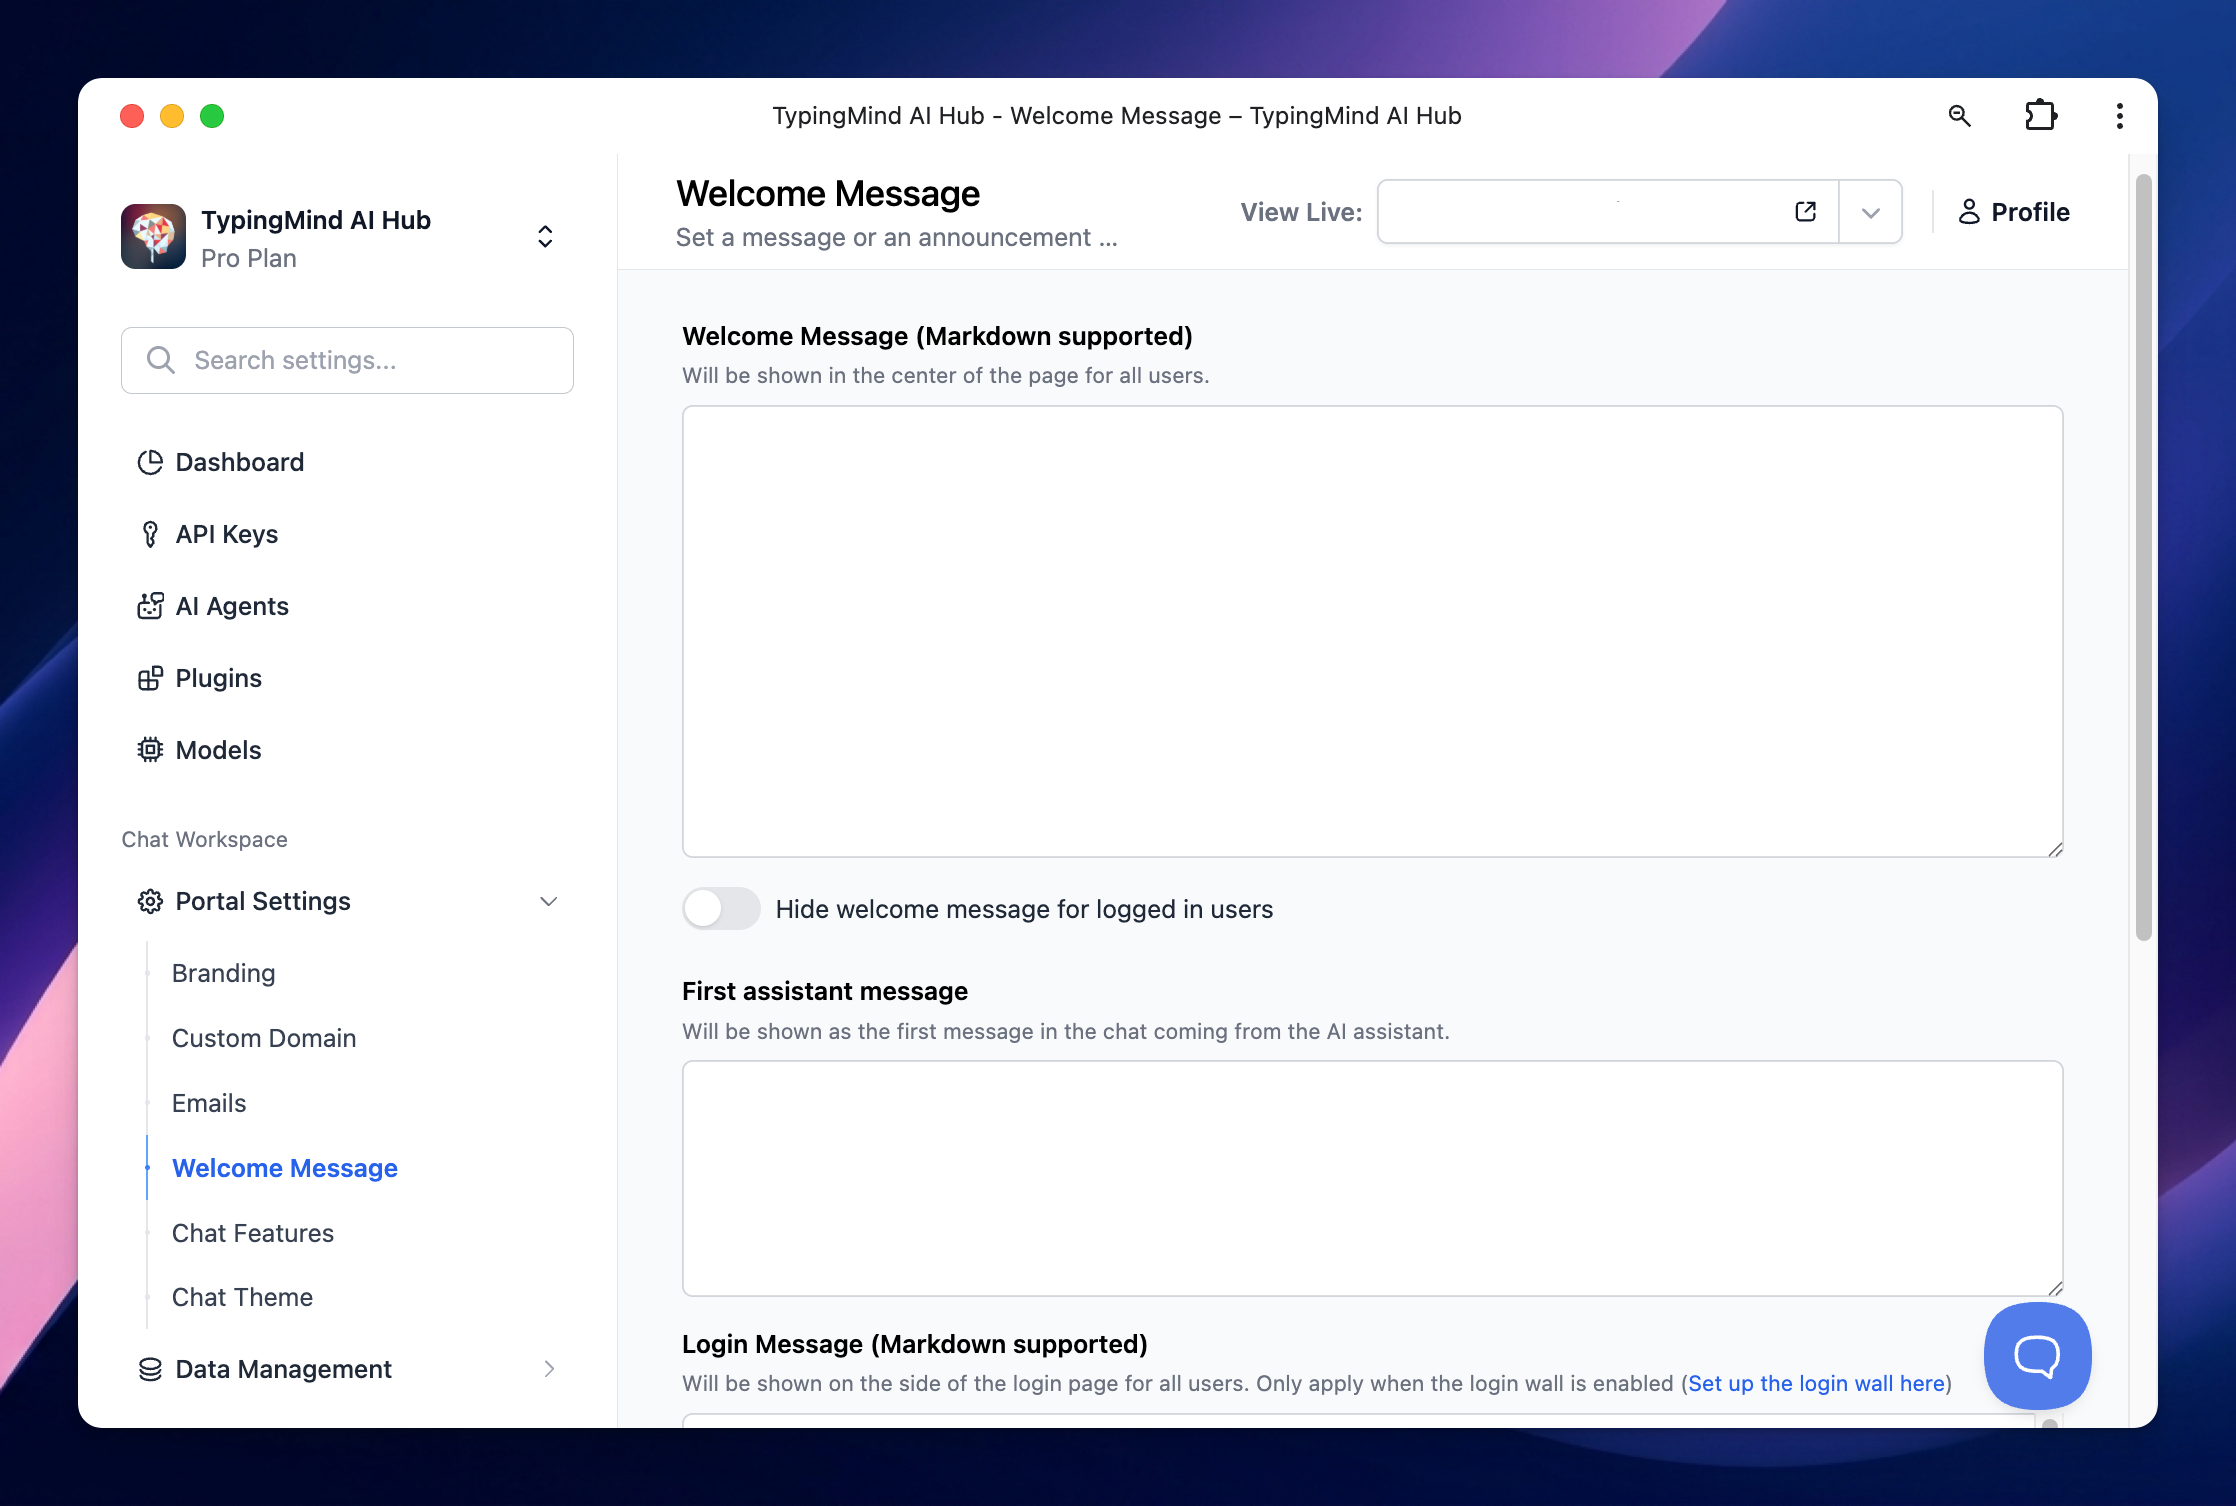Viewport: 2236px width, 1506px height.
Task: Click the TypingMind AI Hub workspace name
Action: click(x=316, y=220)
